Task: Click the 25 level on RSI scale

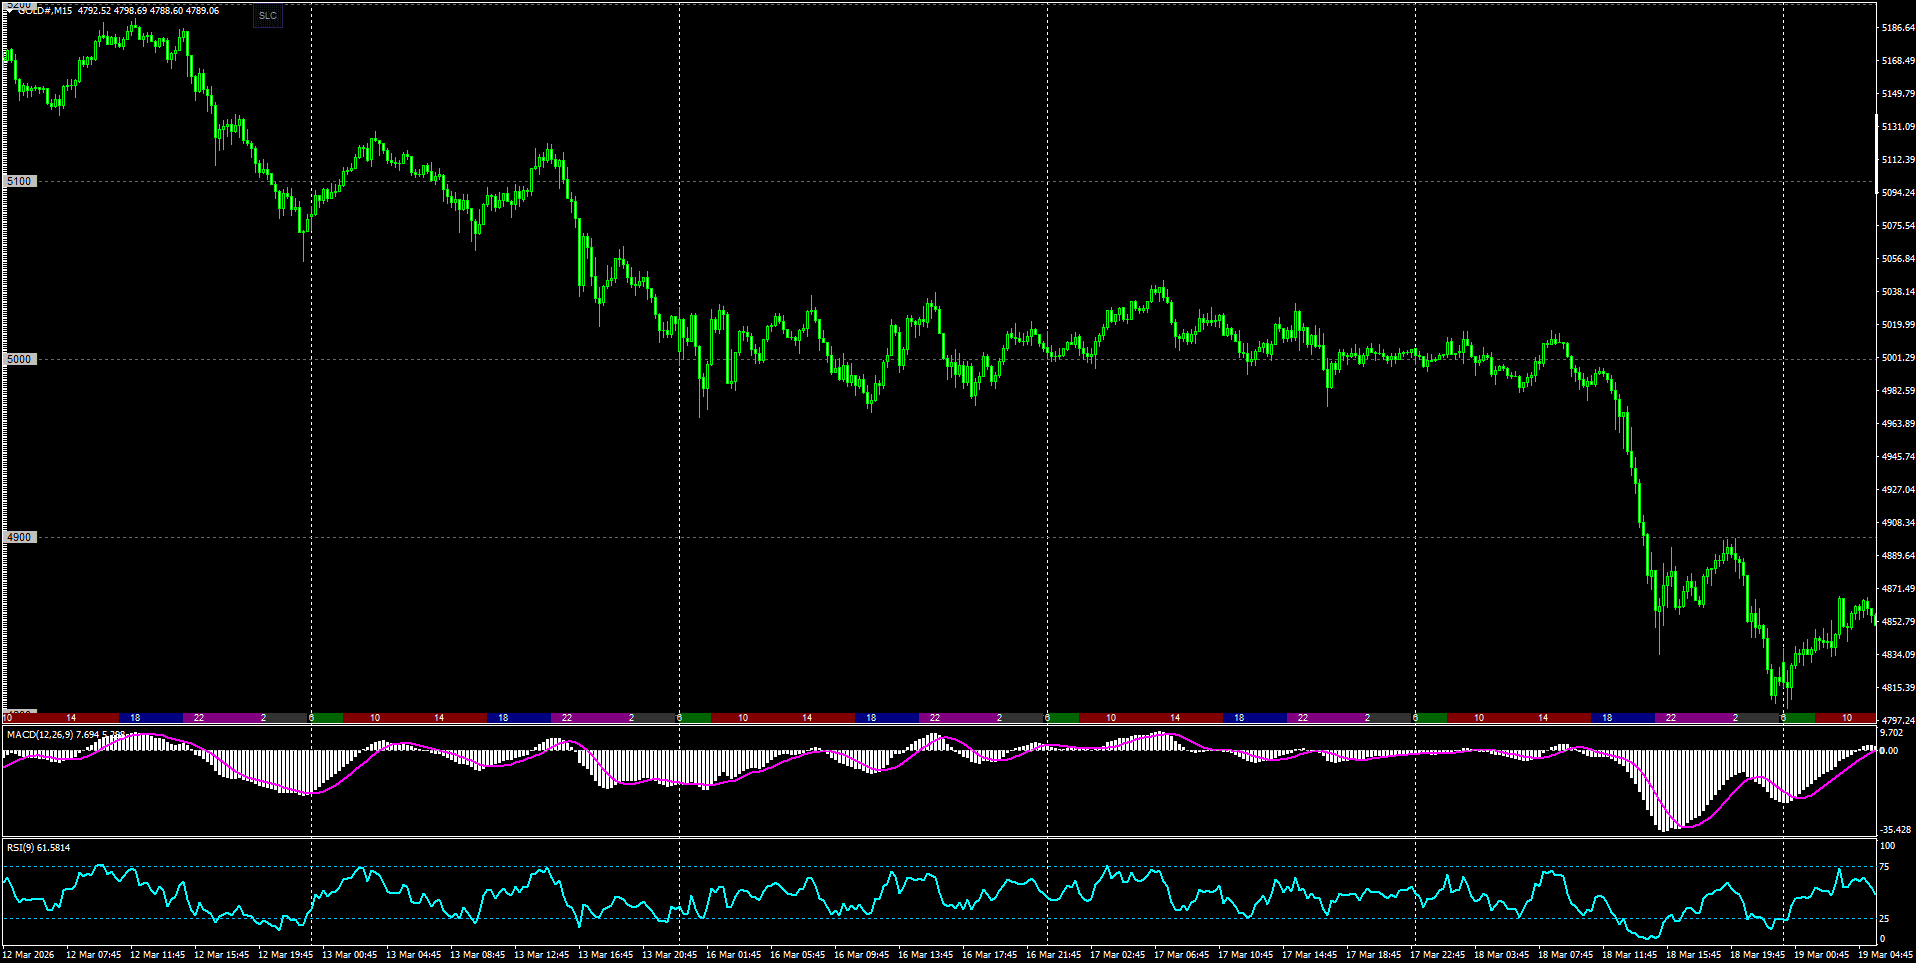Action: (x=1884, y=919)
